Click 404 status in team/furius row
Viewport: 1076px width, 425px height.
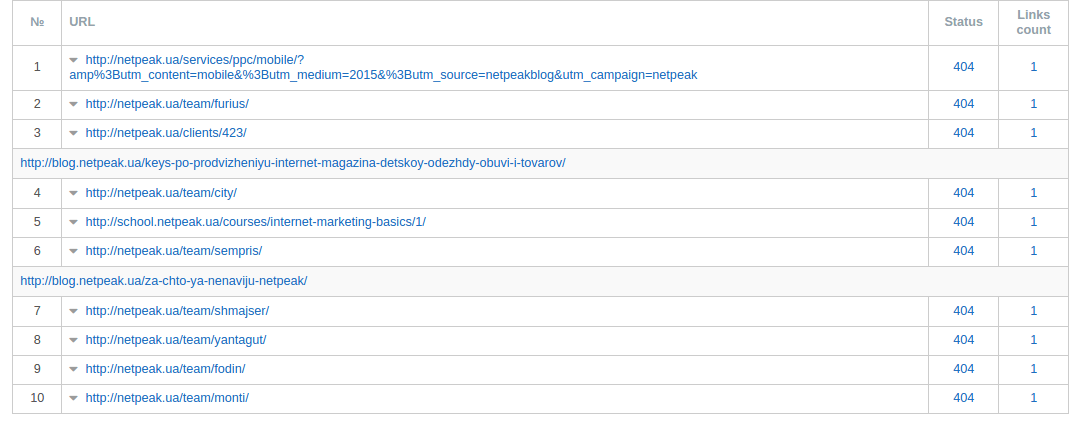(x=963, y=104)
